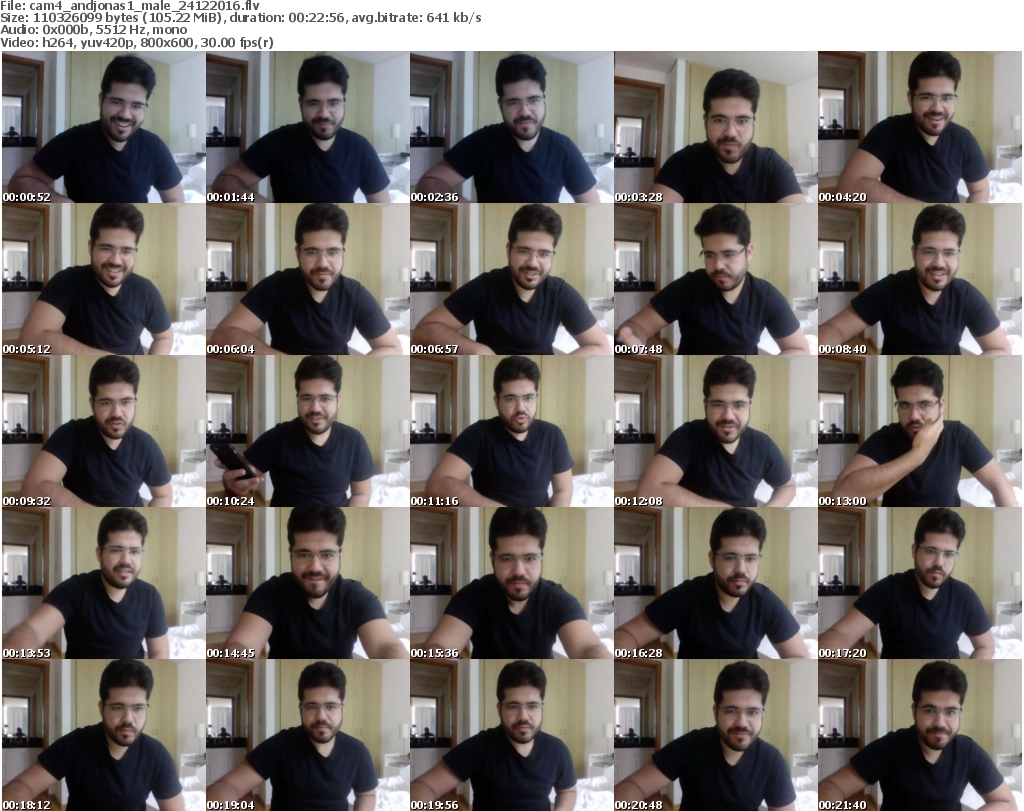Select the thumbnail timestamped 00:08:40
The height and width of the screenshot is (811, 1024).
(x=920, y=279)
